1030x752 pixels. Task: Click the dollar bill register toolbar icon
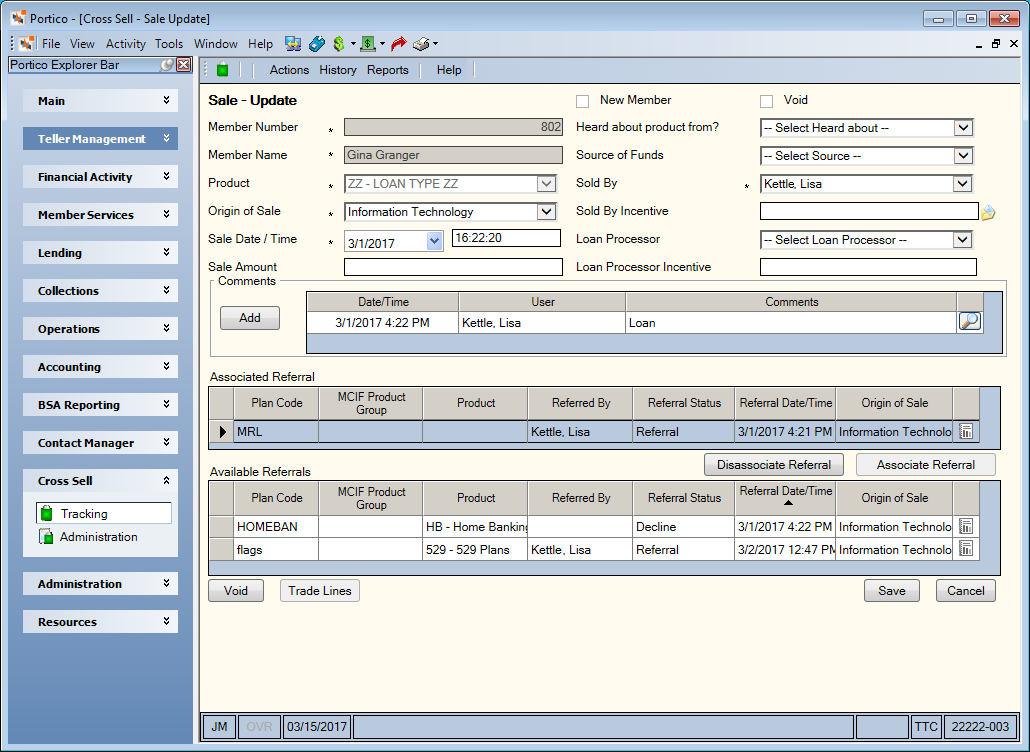[368, 44]
